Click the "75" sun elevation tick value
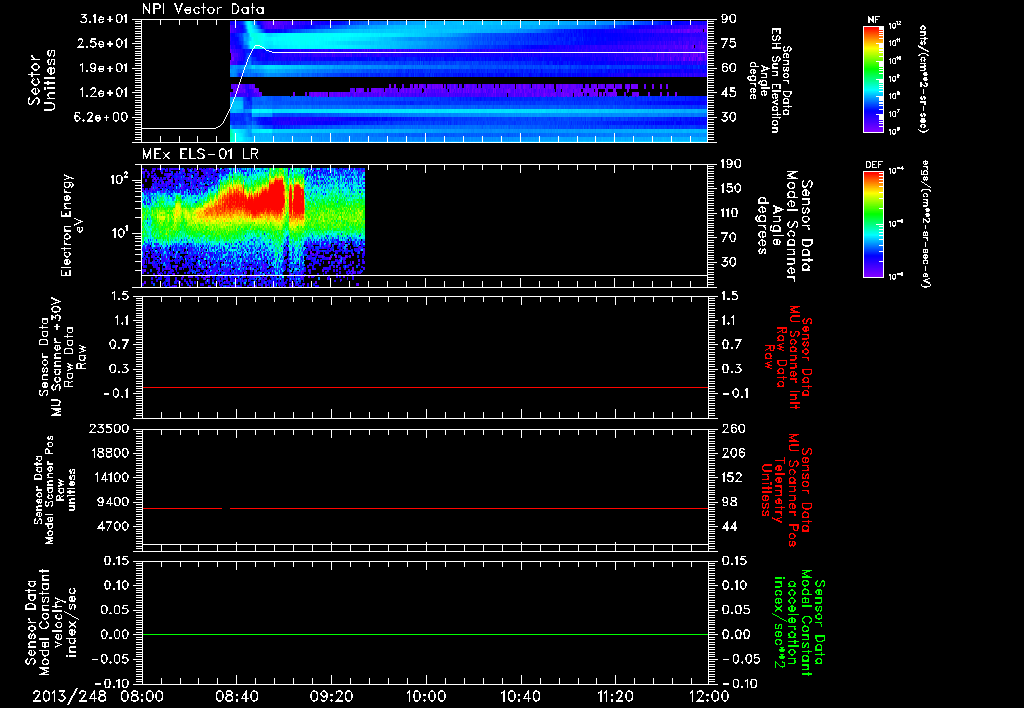This screenshot has height=708, width=1024. [x=729, y=43]
